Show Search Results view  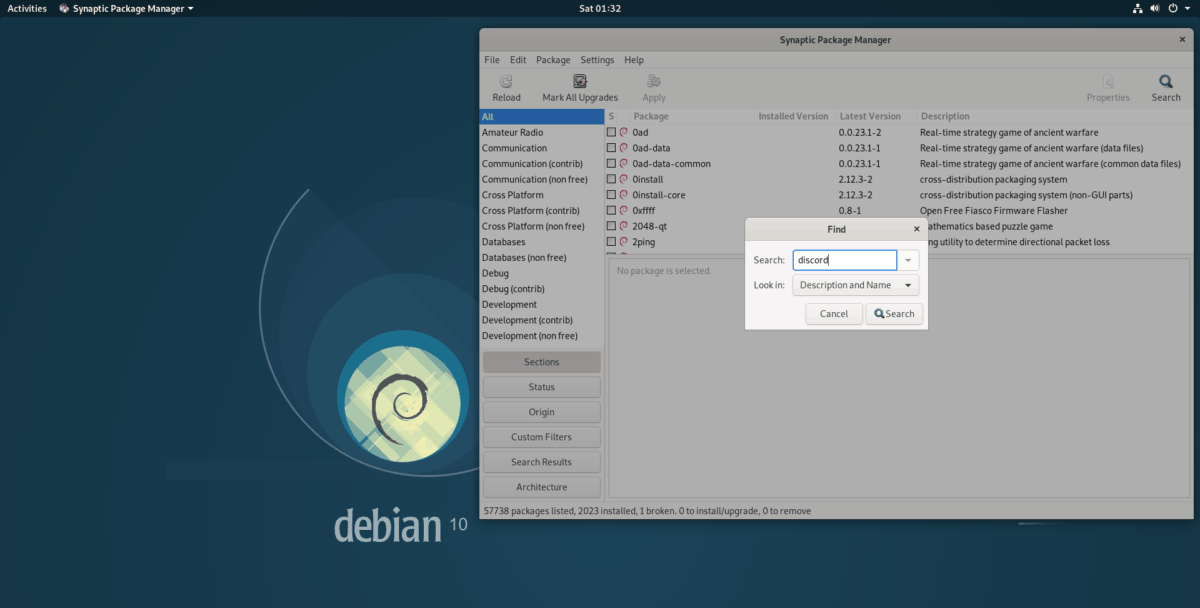pos(542,462)
